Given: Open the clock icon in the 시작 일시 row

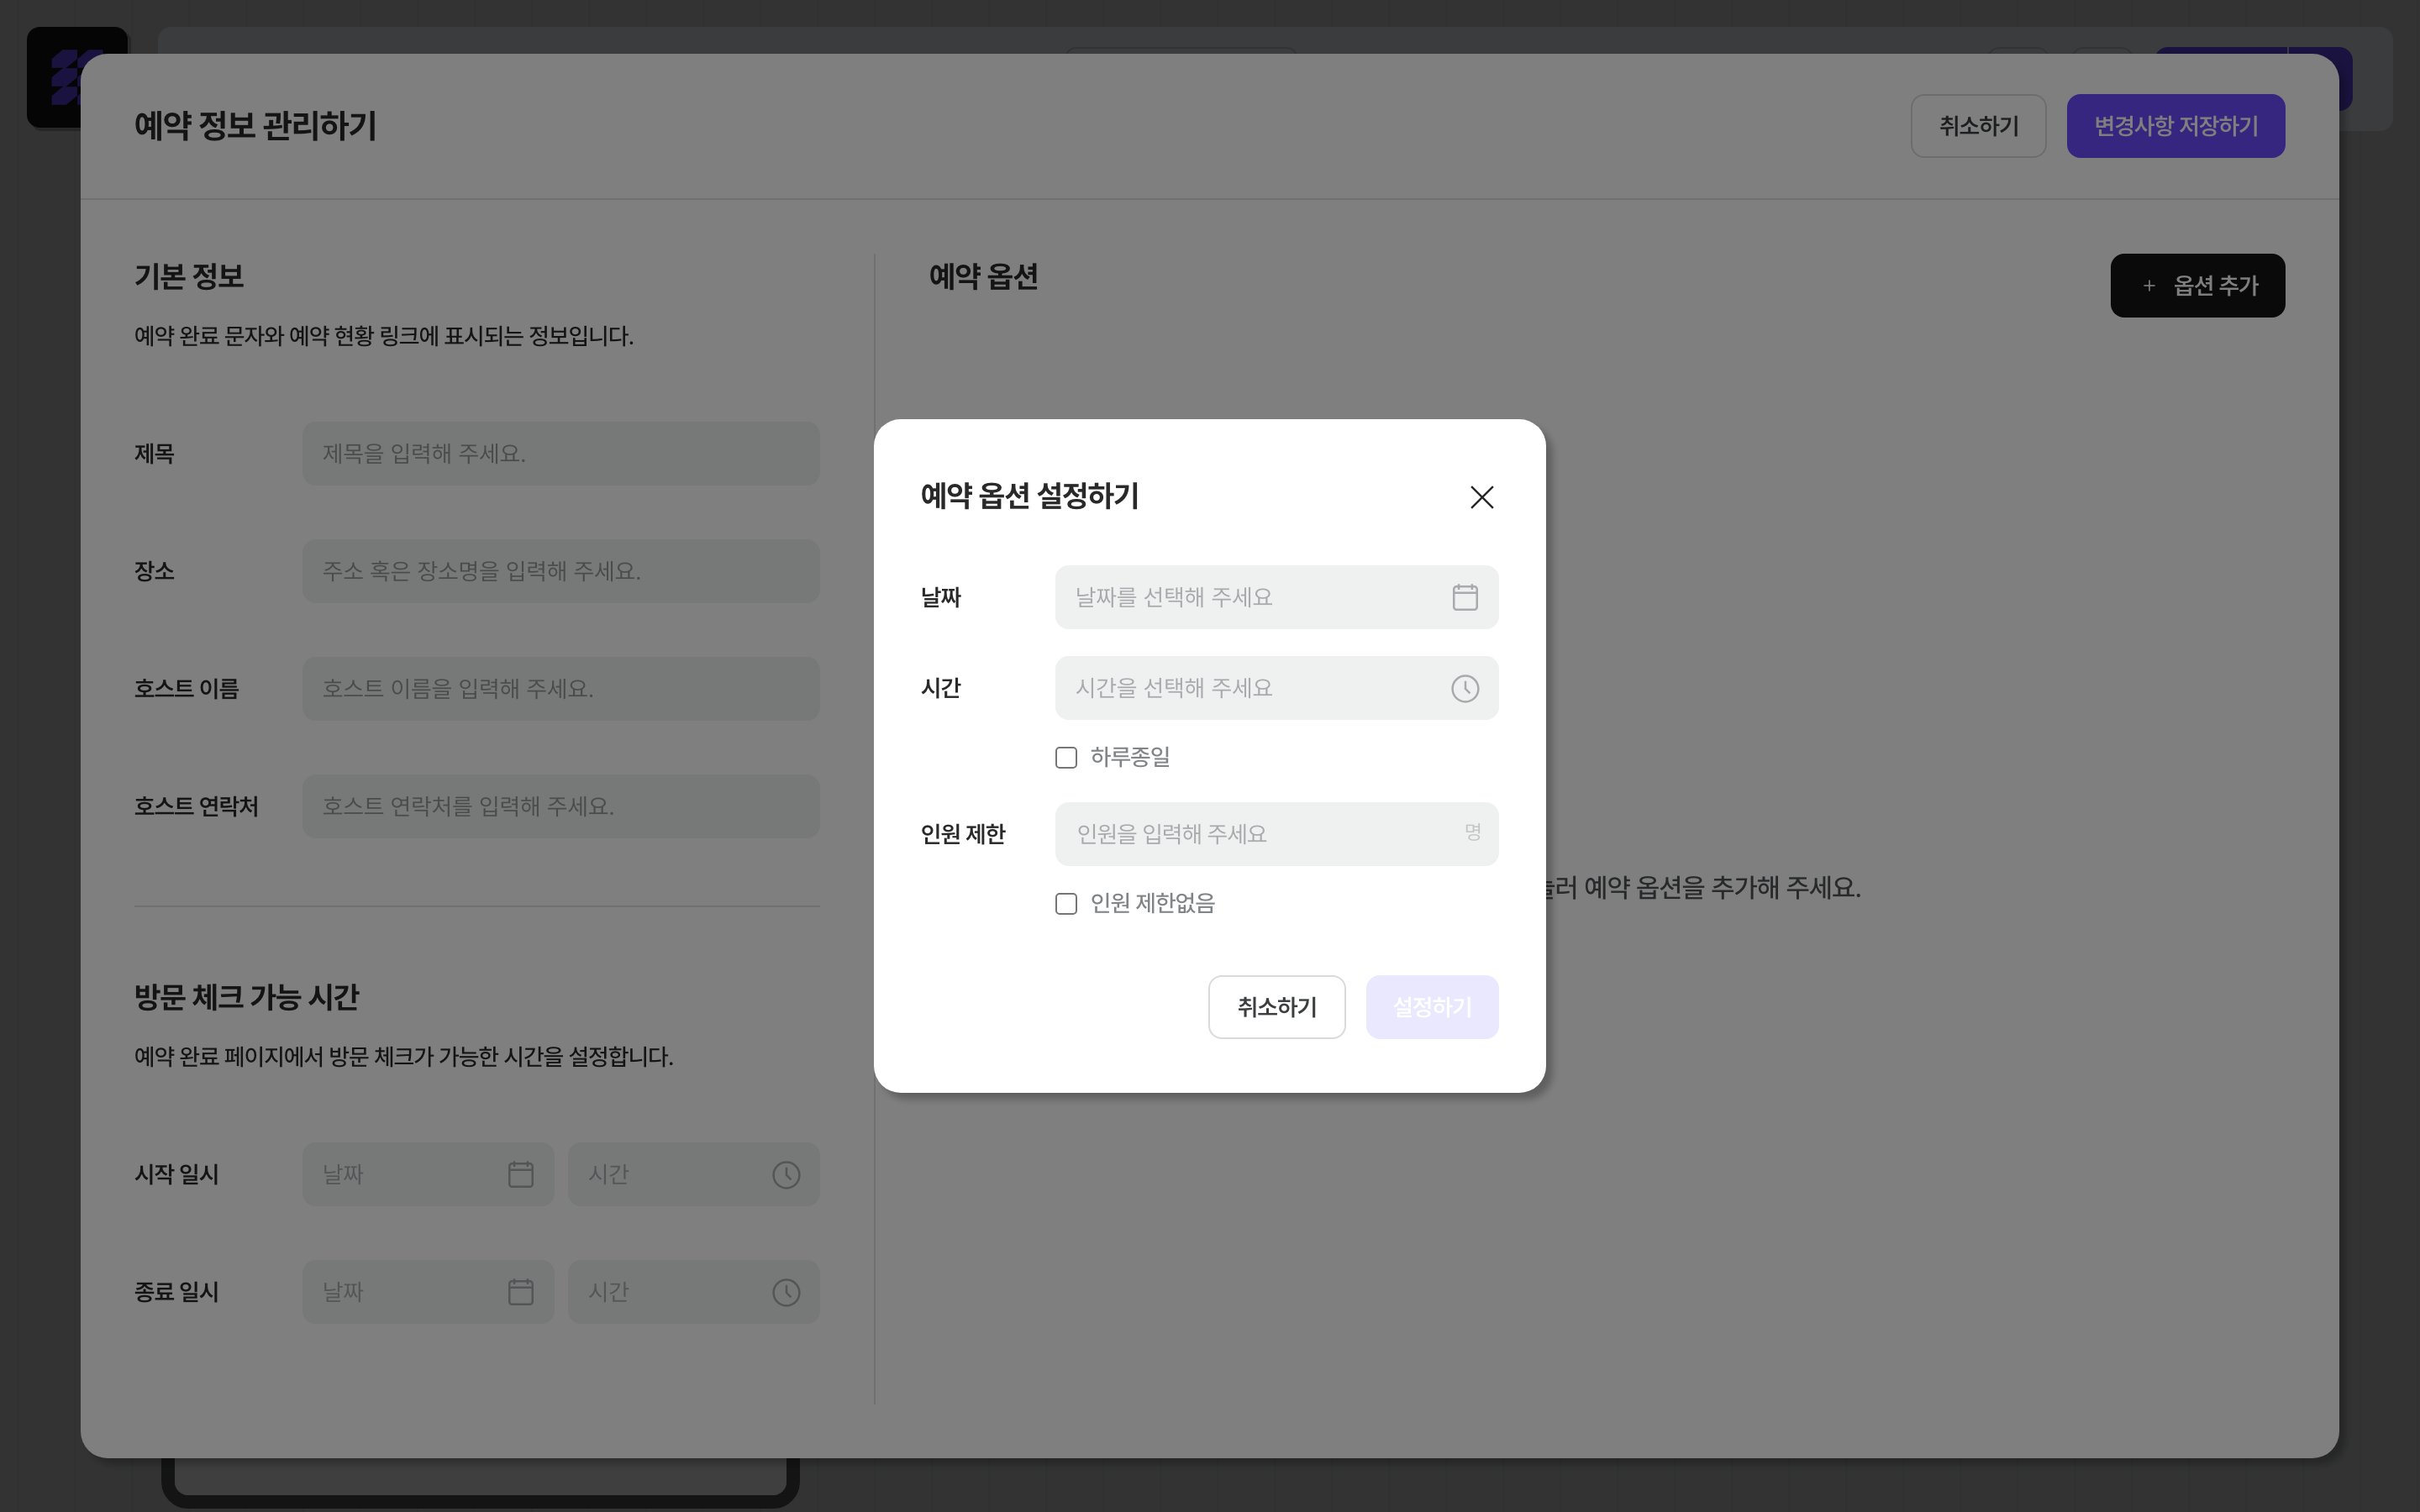Looking at the screenshot, I should point(786,1174).
